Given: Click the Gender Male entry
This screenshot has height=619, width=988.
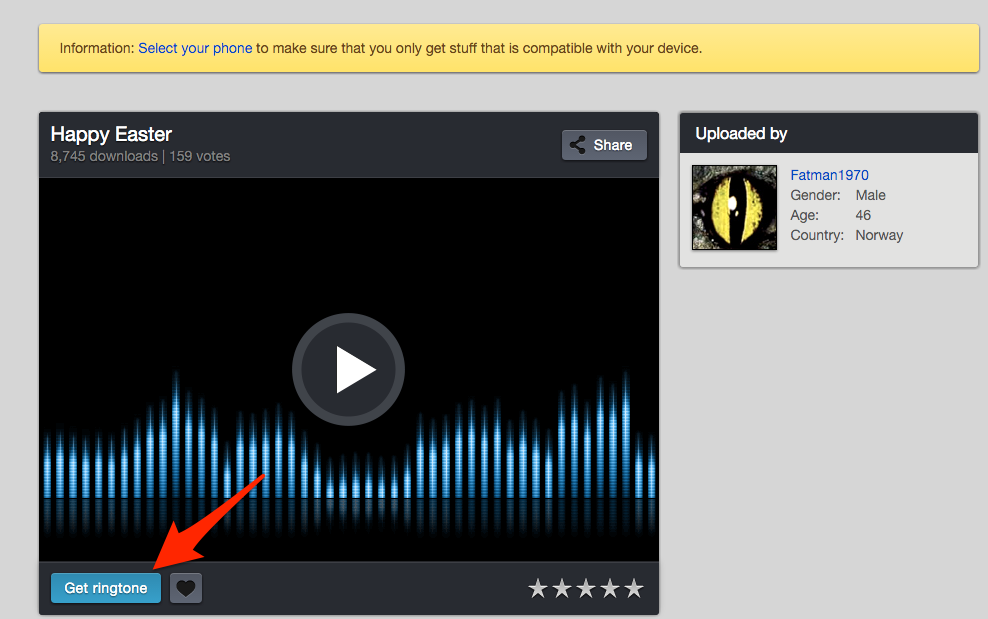Looking at the screenshot, I should pos(838,195).
